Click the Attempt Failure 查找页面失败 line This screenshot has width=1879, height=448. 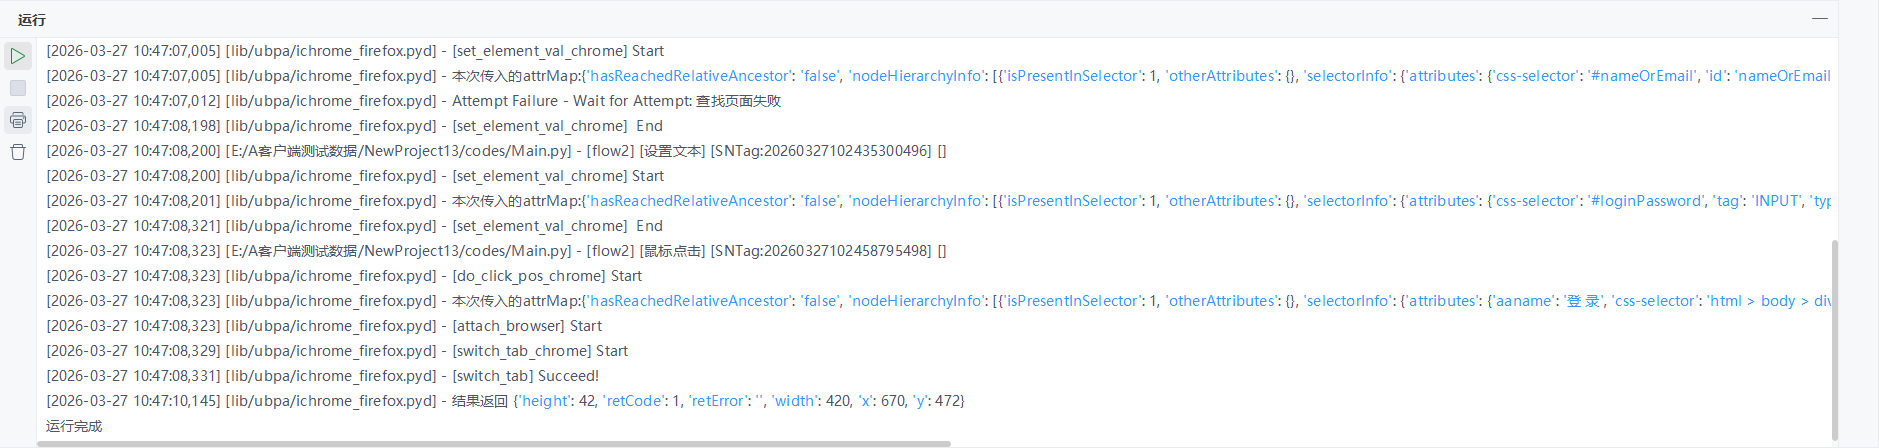[413, 101]
